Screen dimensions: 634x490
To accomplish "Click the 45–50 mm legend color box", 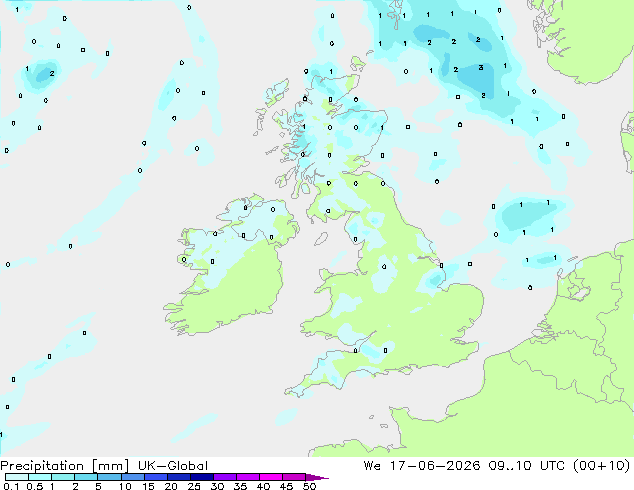I will (294, 477).
